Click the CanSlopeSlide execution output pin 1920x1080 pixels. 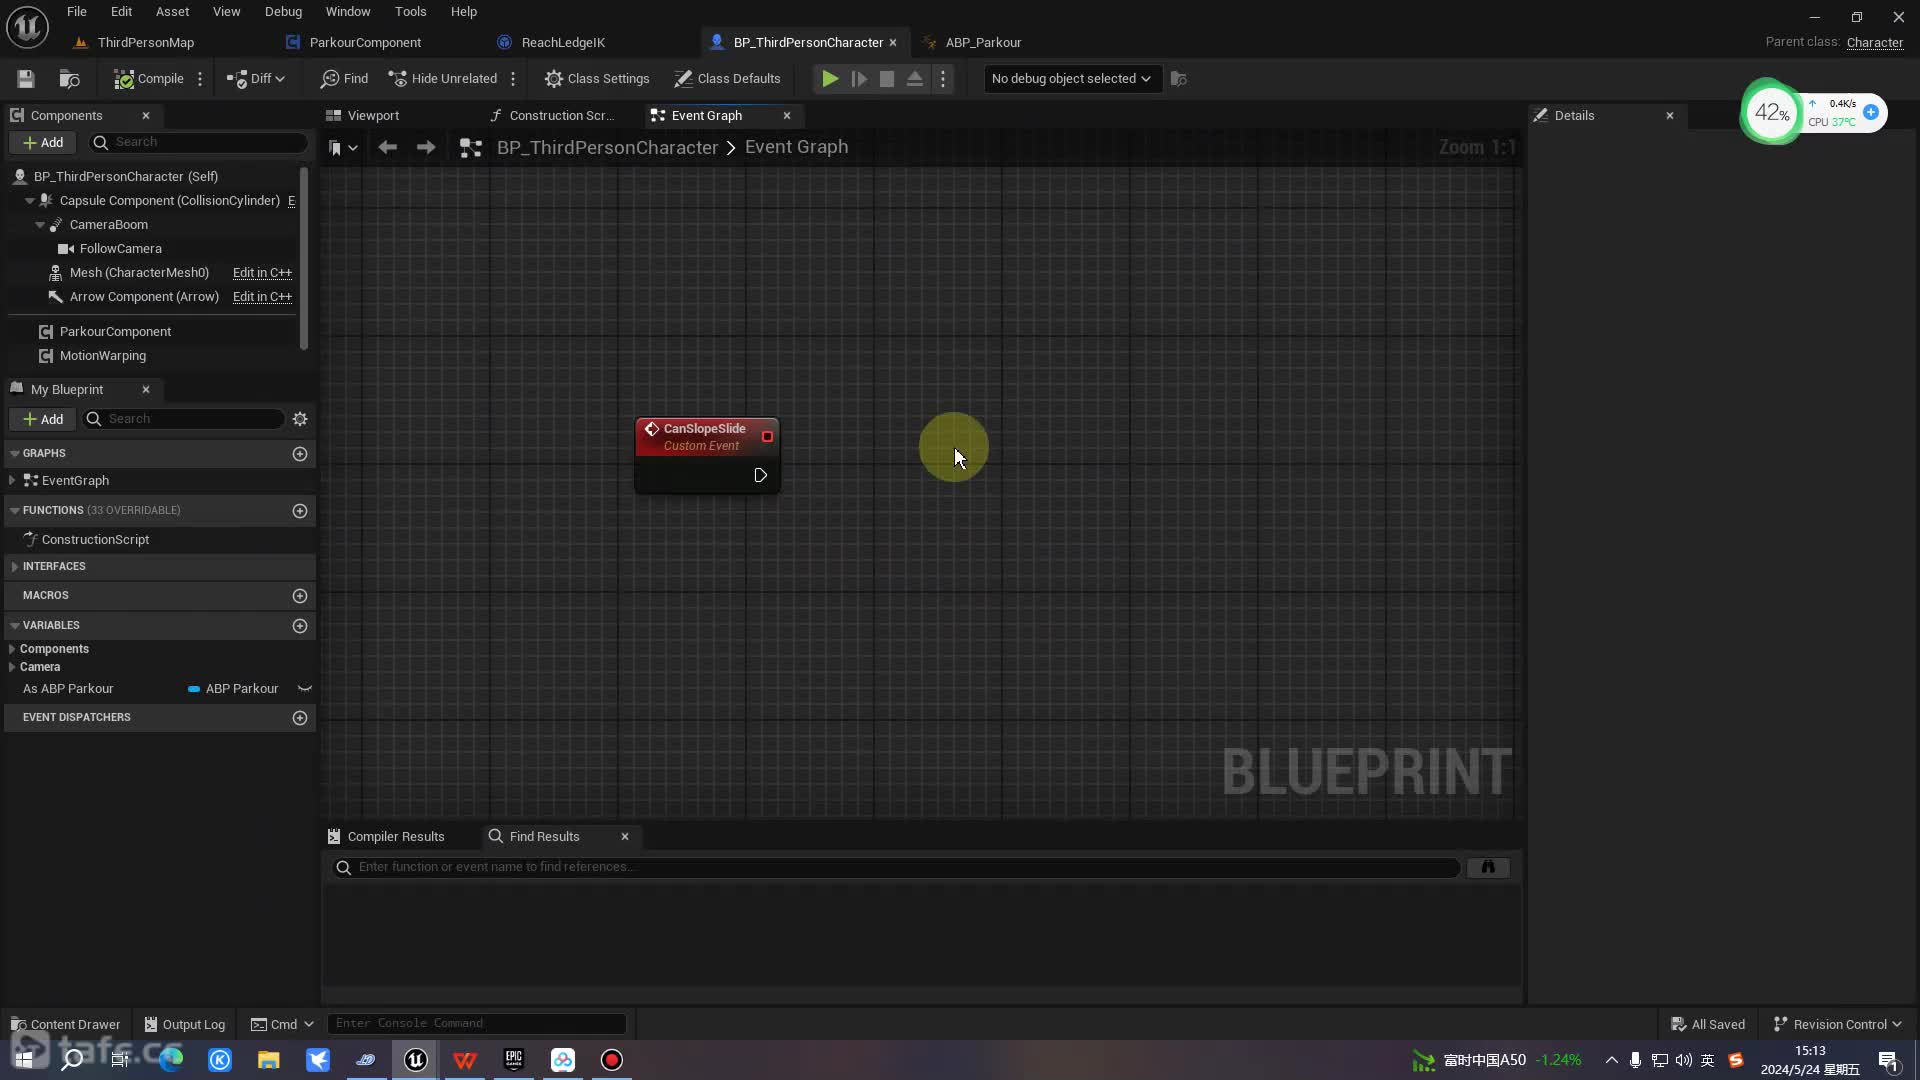760,476
